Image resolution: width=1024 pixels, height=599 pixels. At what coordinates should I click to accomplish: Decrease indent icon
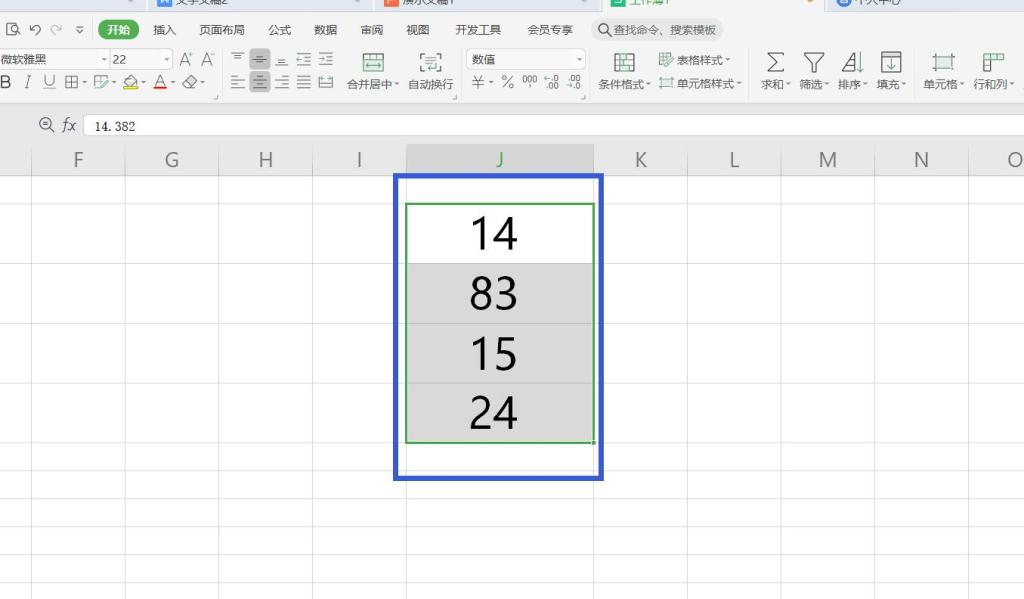(x=304, y=59)
